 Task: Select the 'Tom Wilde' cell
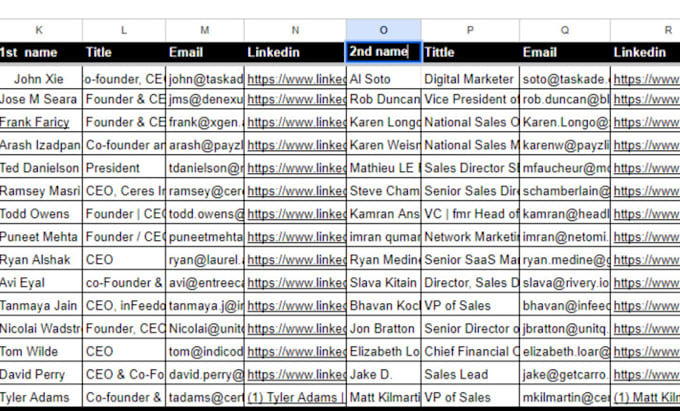pyautogui.click(x=40, y=351)
